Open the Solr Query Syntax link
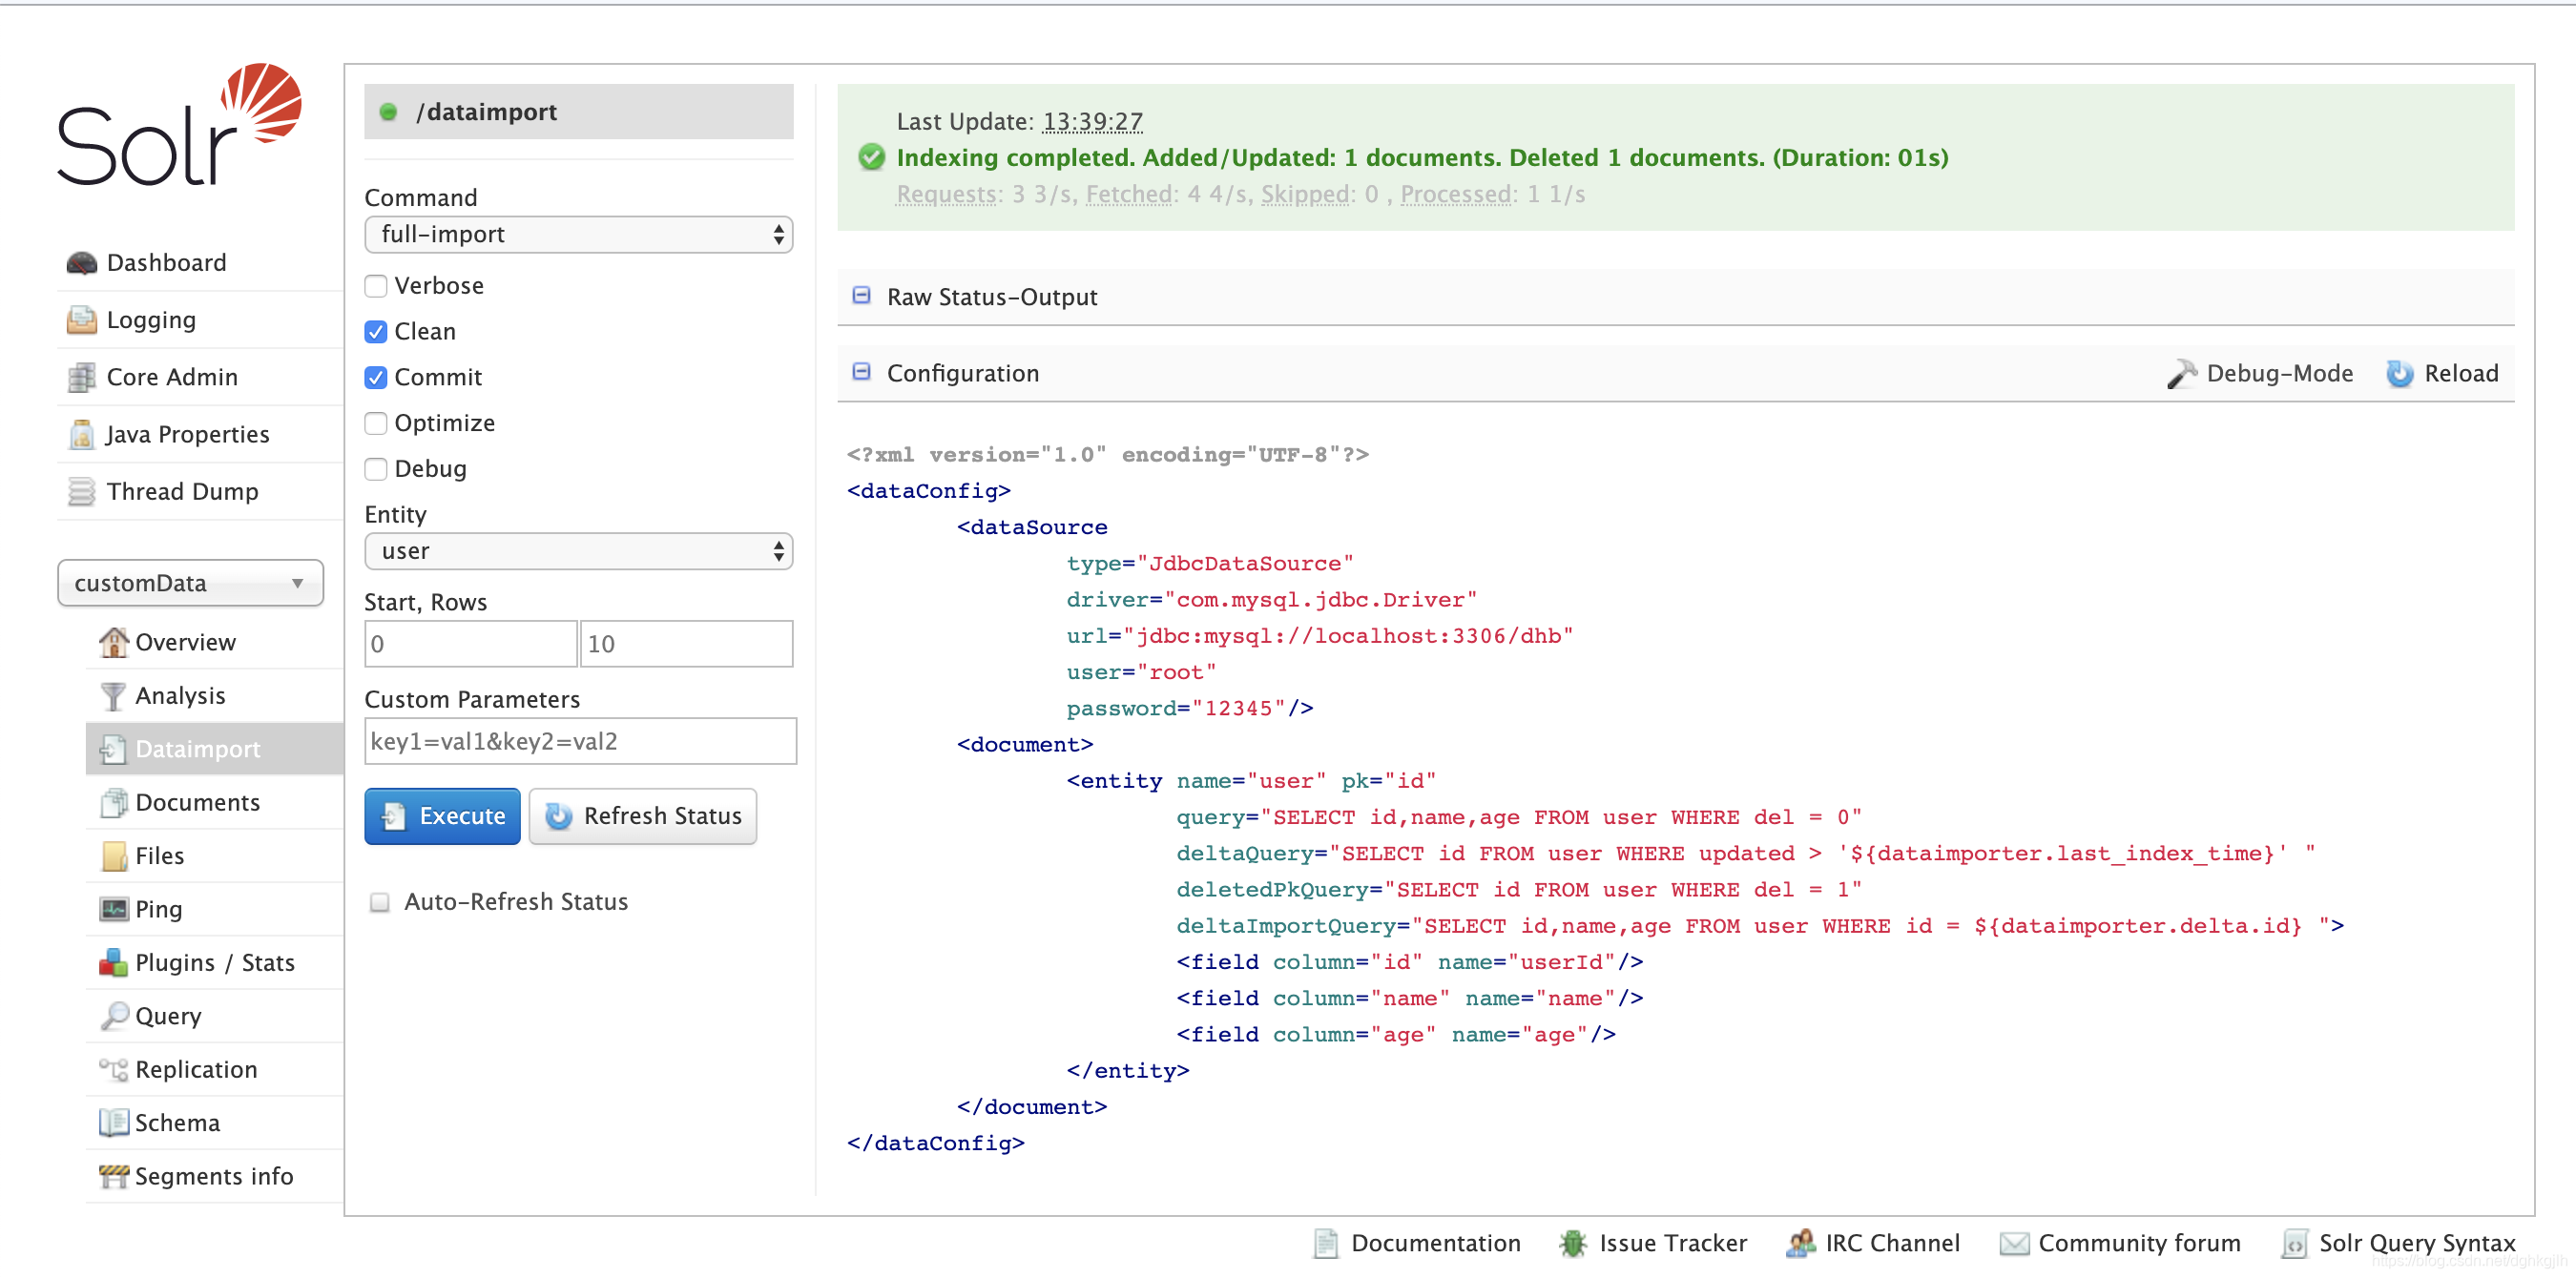The height and width of the screenshot is (1278, 2576). click(x=2400, y=1243)
